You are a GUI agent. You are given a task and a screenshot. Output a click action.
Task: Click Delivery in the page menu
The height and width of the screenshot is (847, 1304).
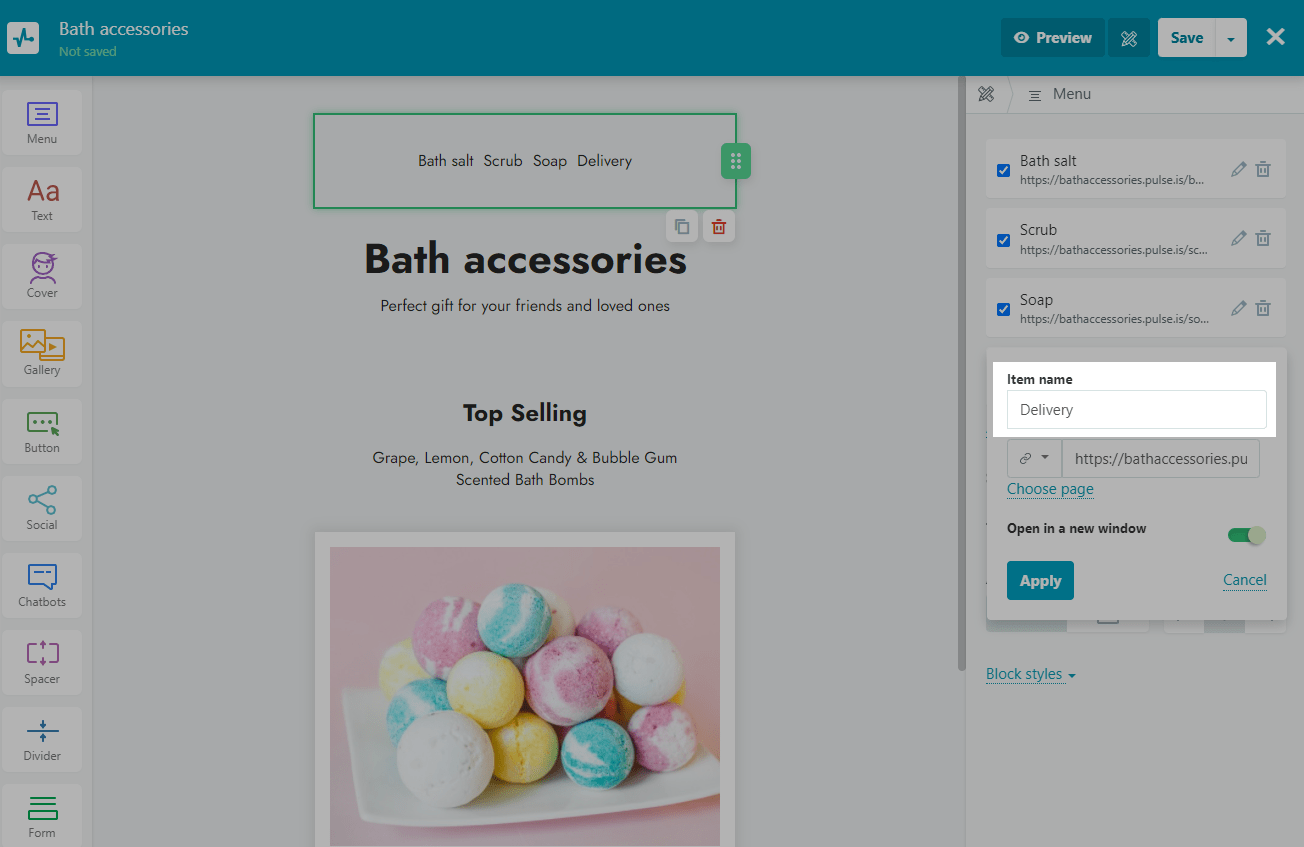[604, 161]
